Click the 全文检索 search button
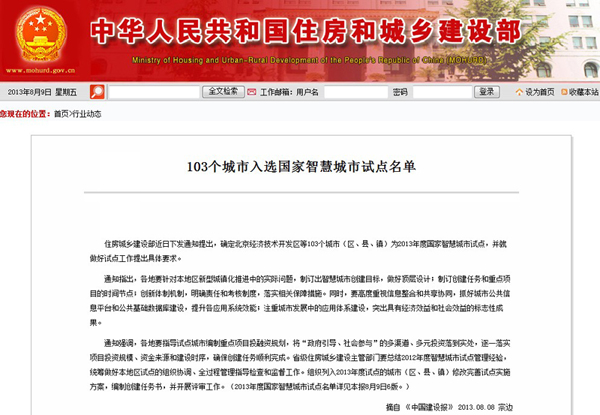600x415 pixels. (223, 92)
